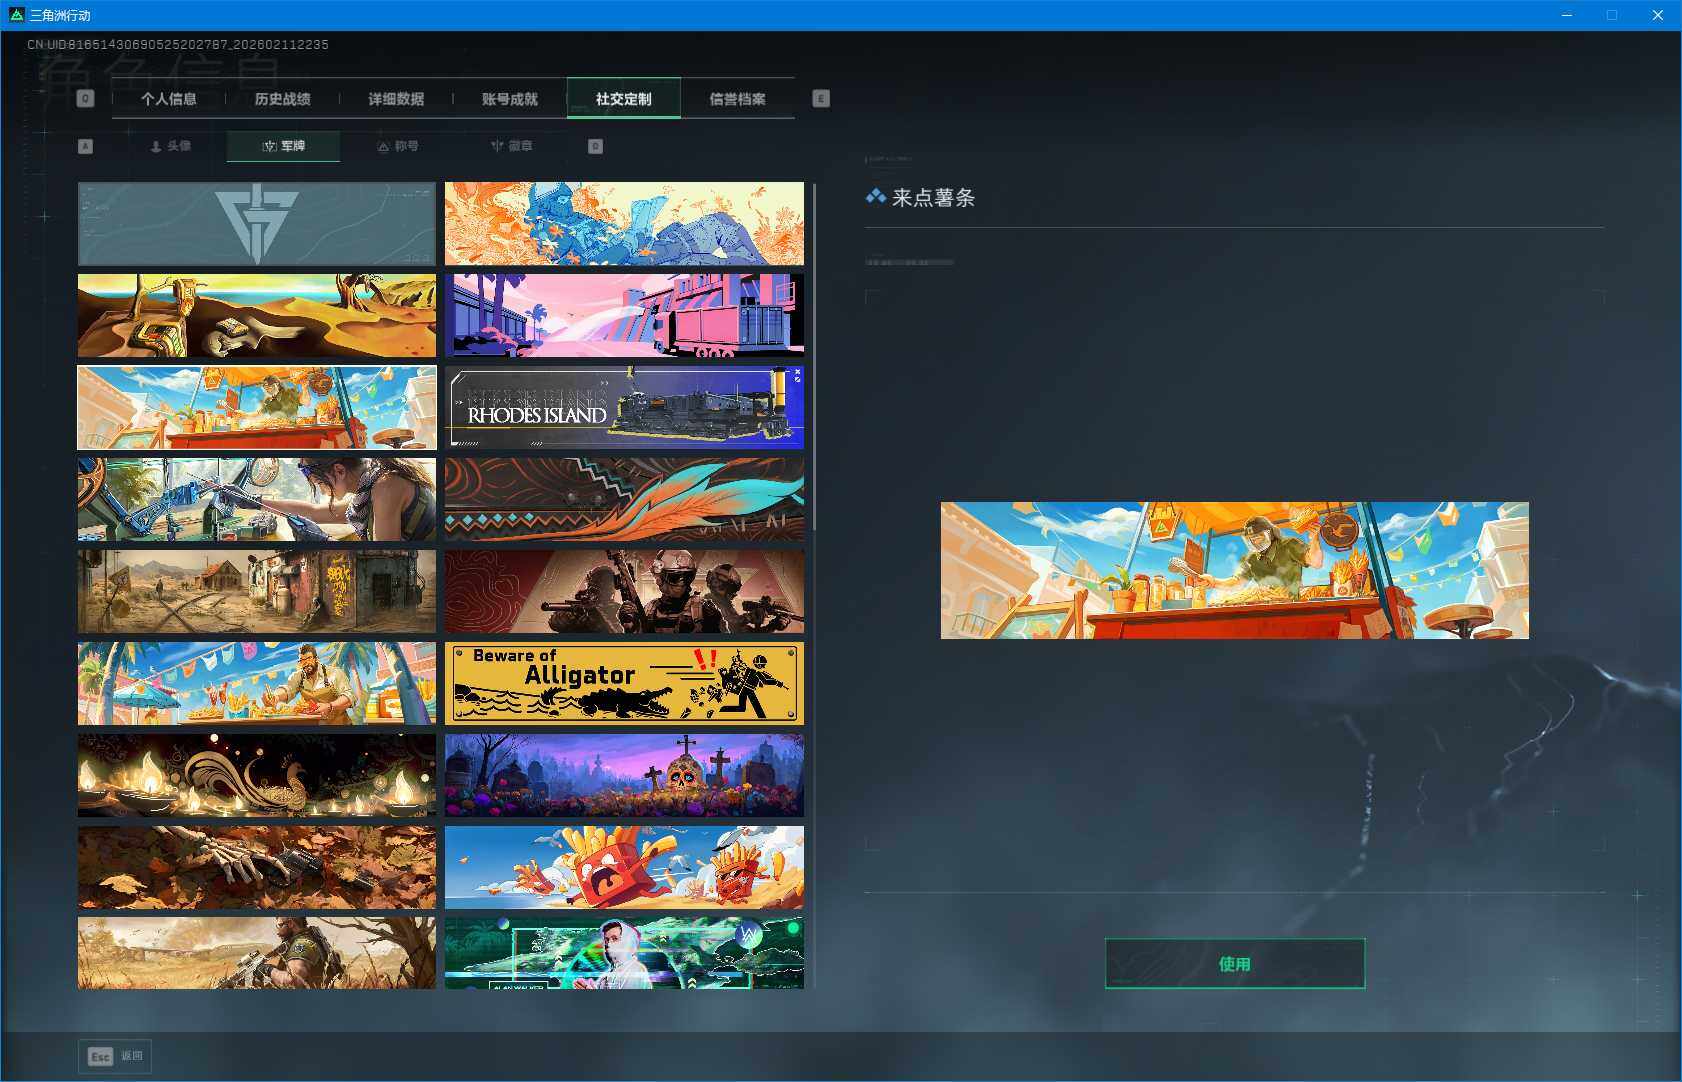The height and width of the screenshot is (1082, 1682).
Task: Choose the candles and peacock dog tag
Action: click(257, 776)
